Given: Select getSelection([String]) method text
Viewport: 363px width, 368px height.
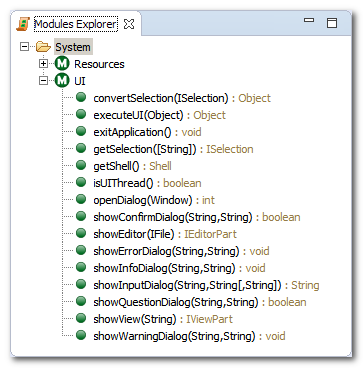Looking at the screenshot, I should click(145, 149).
